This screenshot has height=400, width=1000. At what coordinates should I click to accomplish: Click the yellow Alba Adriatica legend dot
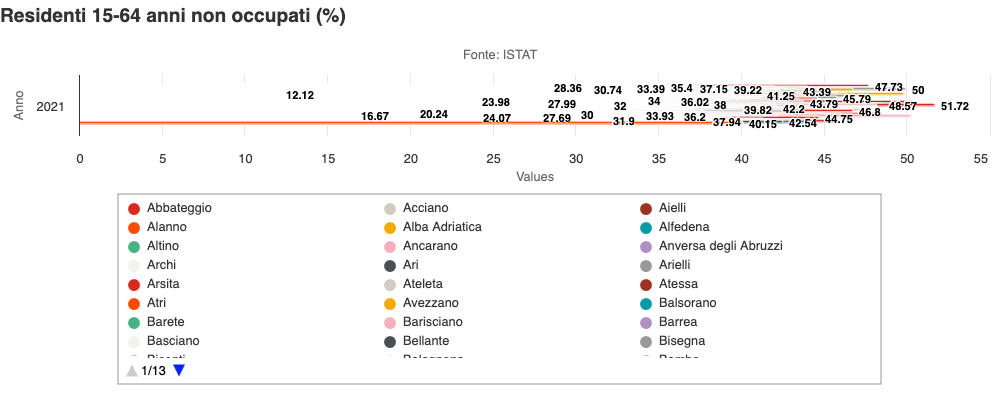[390, 227]
